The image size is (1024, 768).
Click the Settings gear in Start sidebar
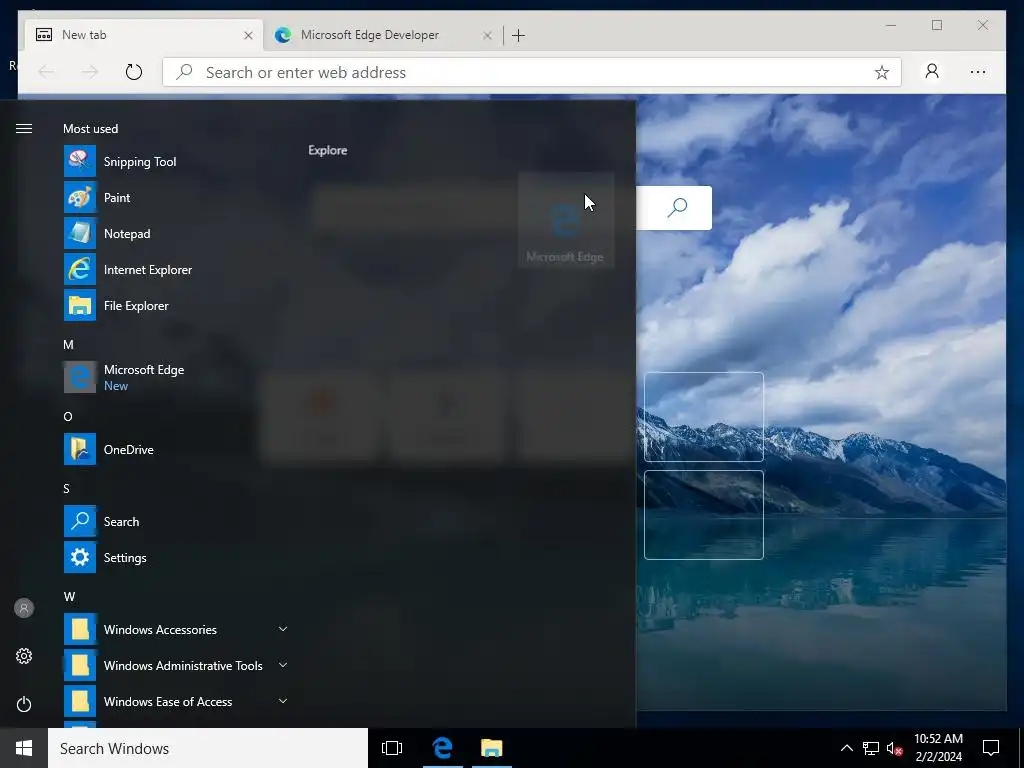[x=24, y=656]
